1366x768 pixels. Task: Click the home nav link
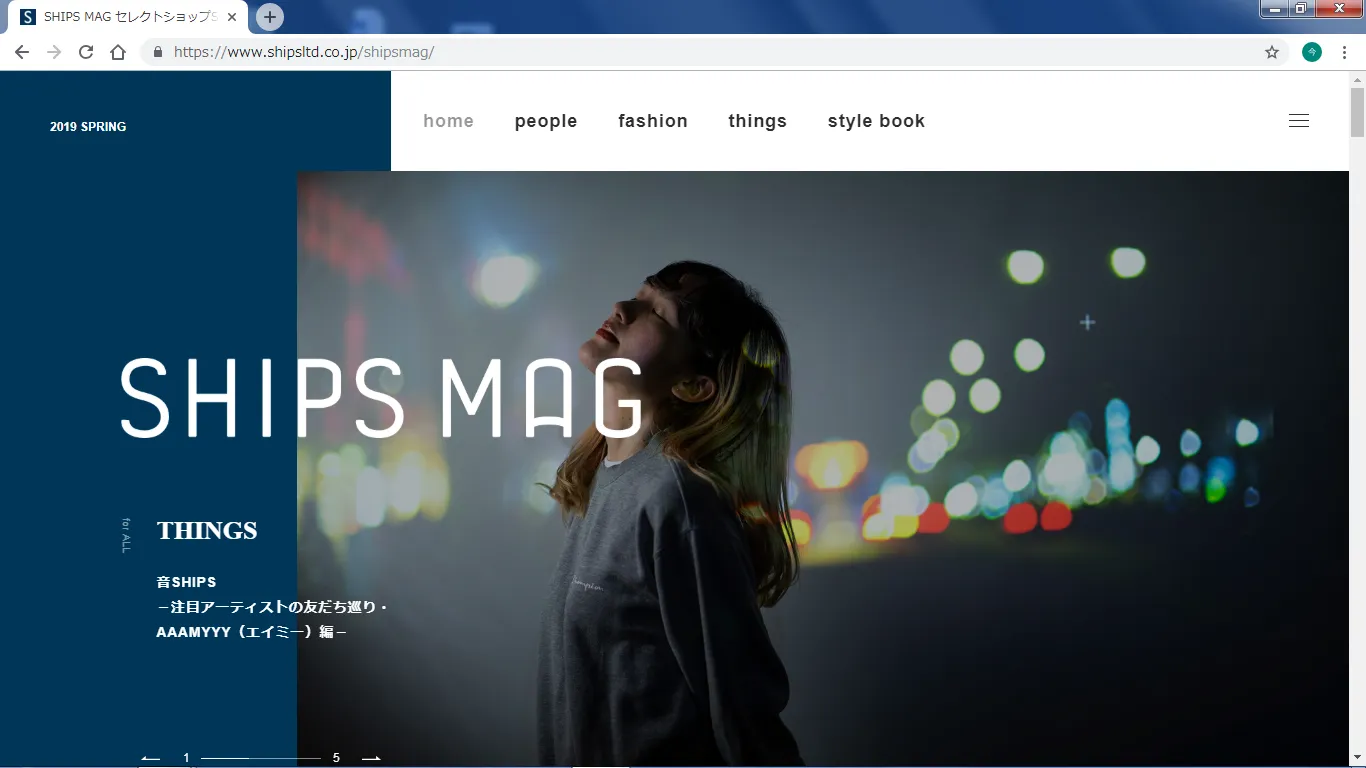pos(448,121)
